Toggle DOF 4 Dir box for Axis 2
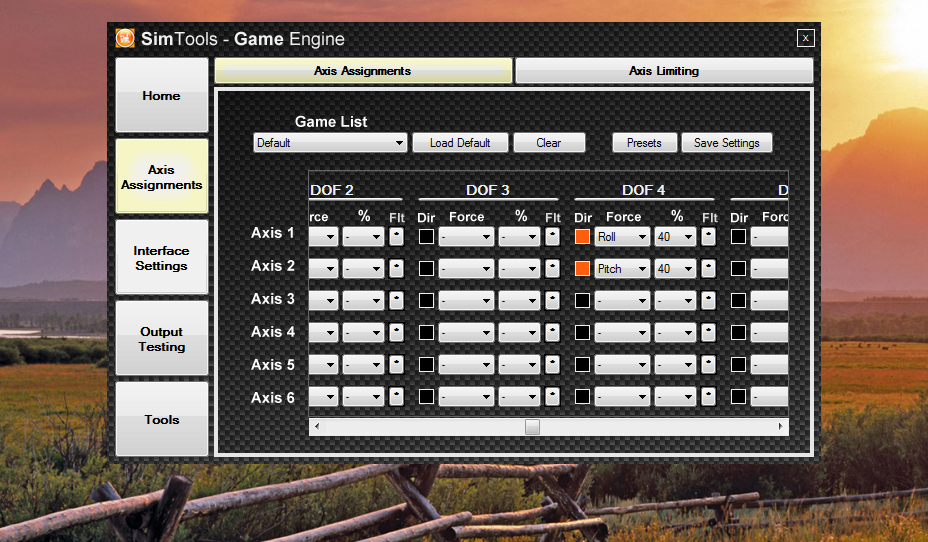The width and height of the screenshot is (928, 542). tap(582, 269)
